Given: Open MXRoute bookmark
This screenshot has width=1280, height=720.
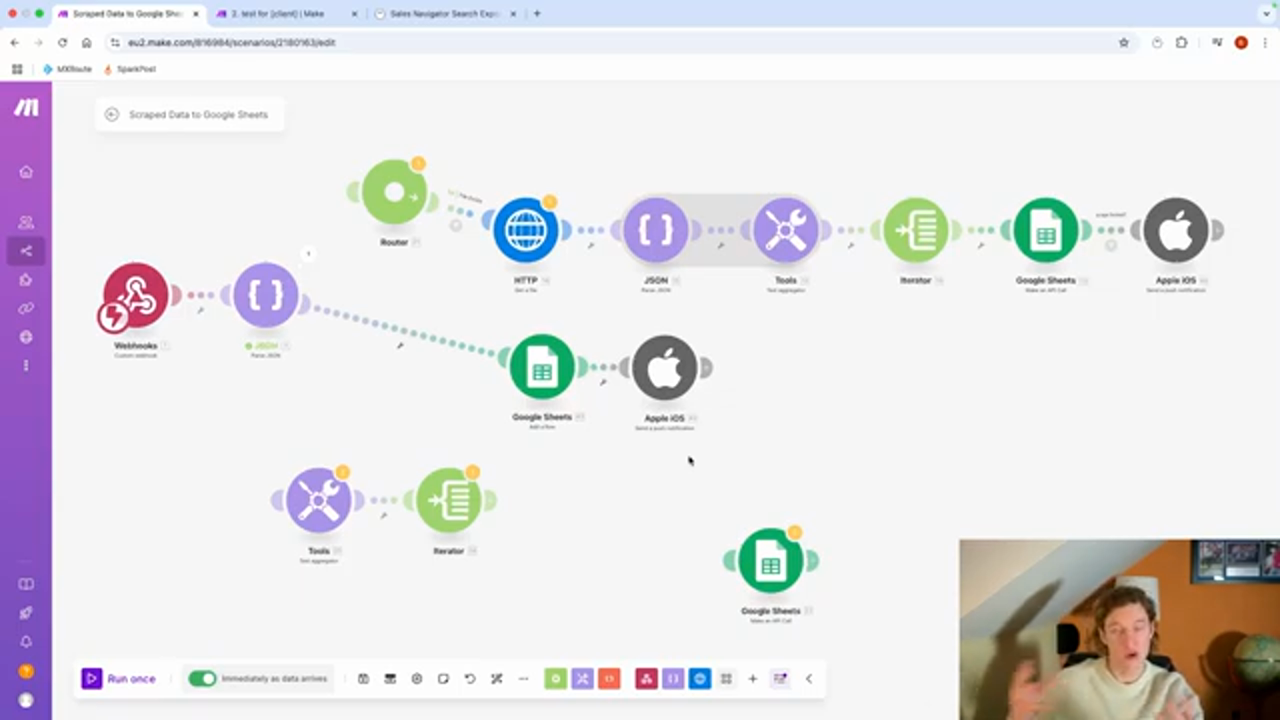Looking at the screenshot, I should 67,69.
